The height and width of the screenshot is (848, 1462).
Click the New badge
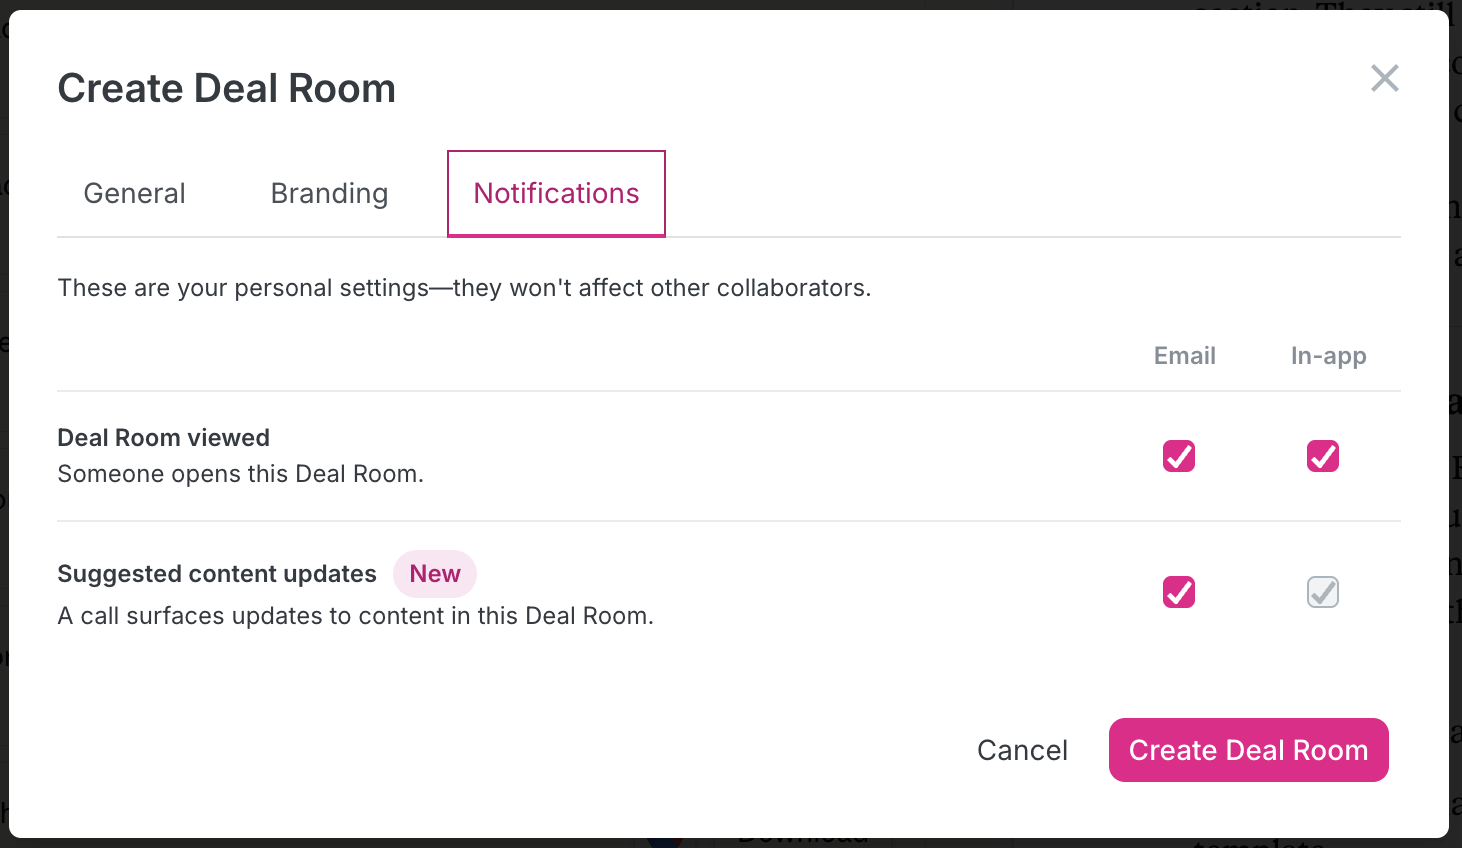tap(435, 573)
